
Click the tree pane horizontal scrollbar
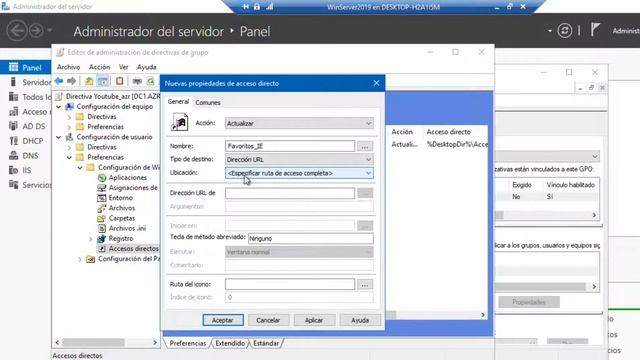click(x=106, y=342)
